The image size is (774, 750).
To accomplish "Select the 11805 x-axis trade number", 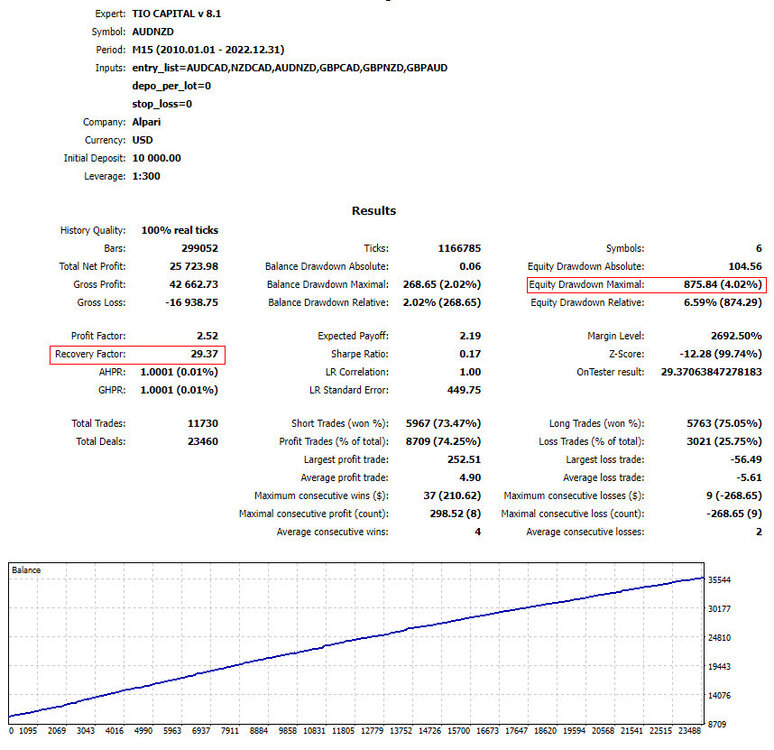I will point(343,731).
